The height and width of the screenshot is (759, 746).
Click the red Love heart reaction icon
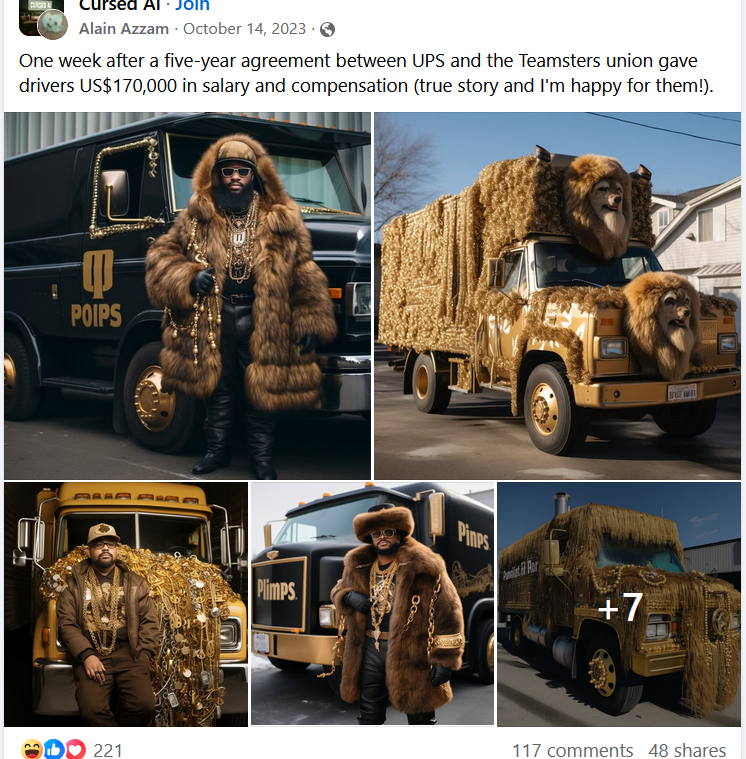76,749
